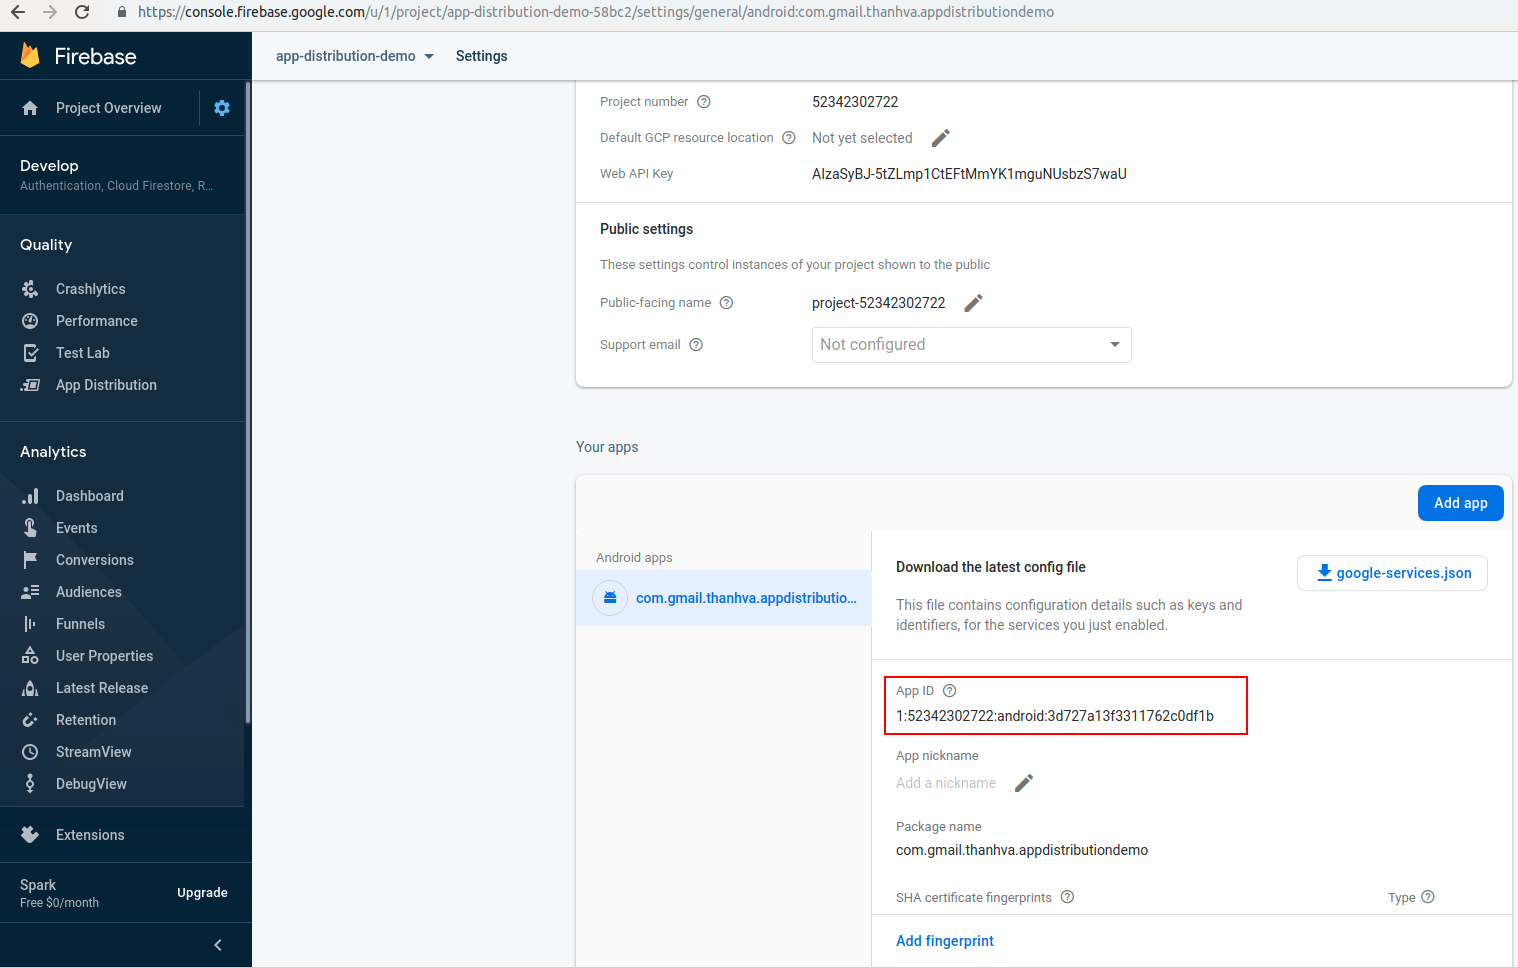Download the google-services.json file
This screenshot has height=968, width=1518.
1392,573
